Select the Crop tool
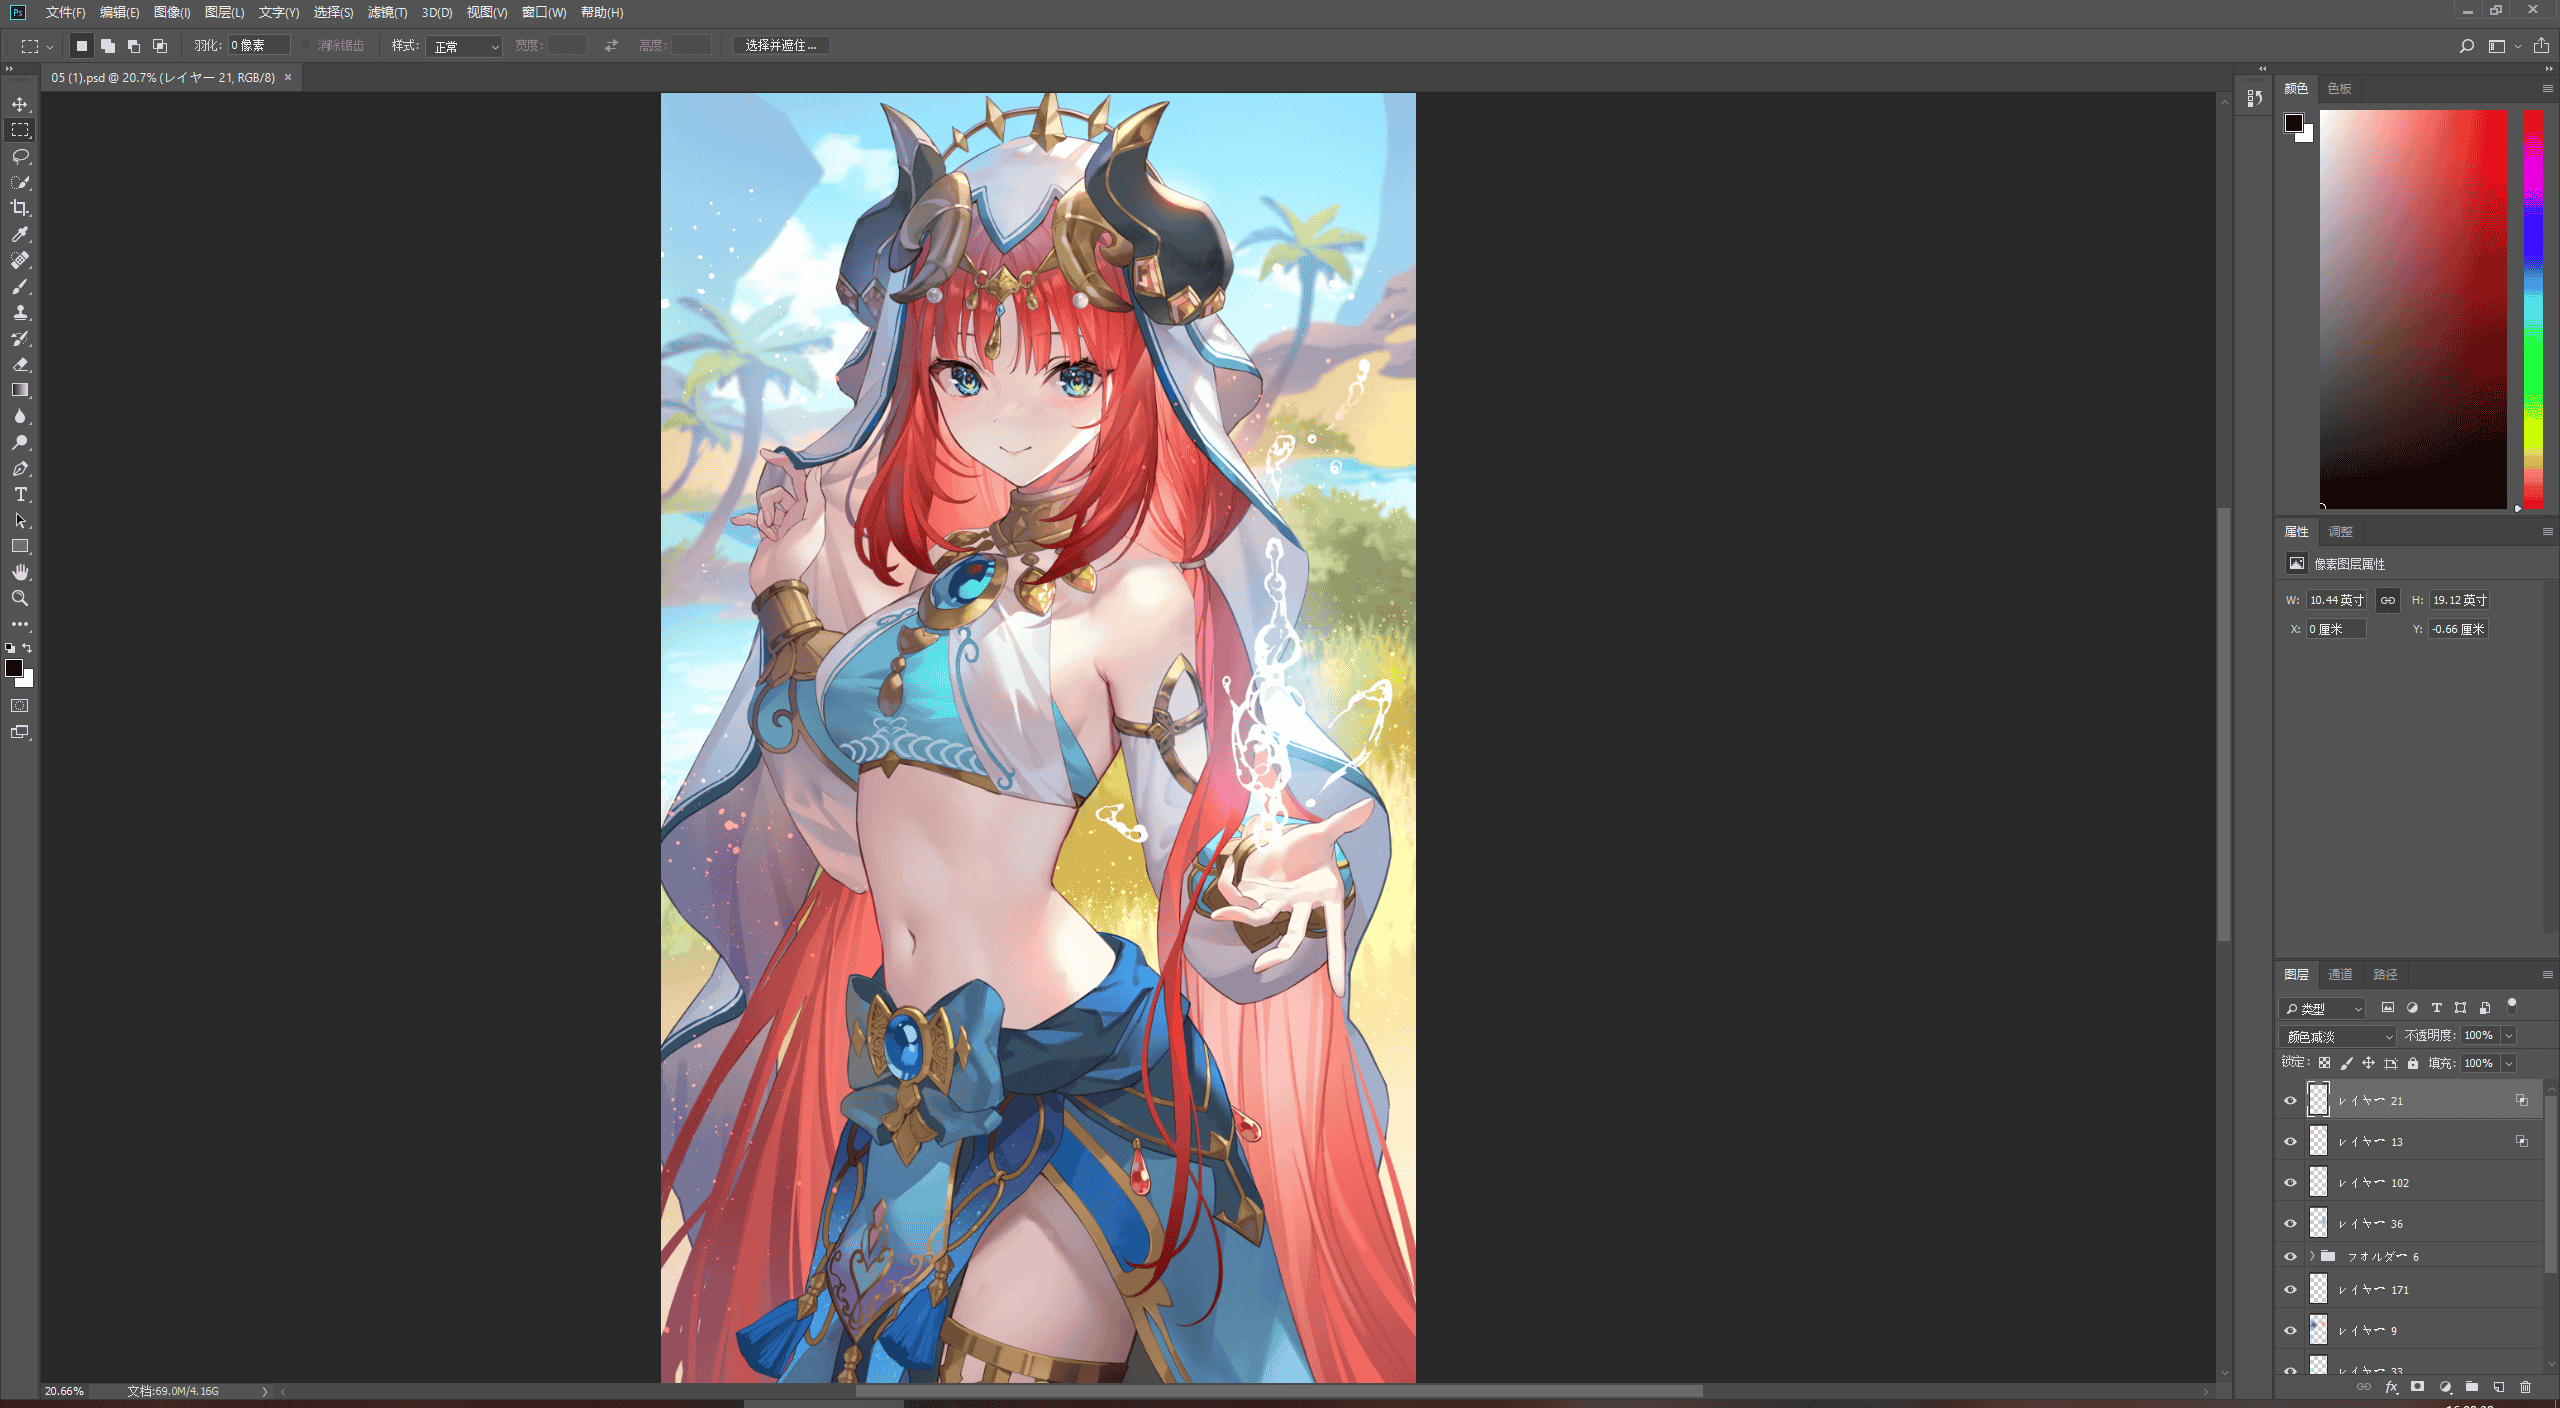Viewport: 2560px width, 1408px height. pos(20,208)
